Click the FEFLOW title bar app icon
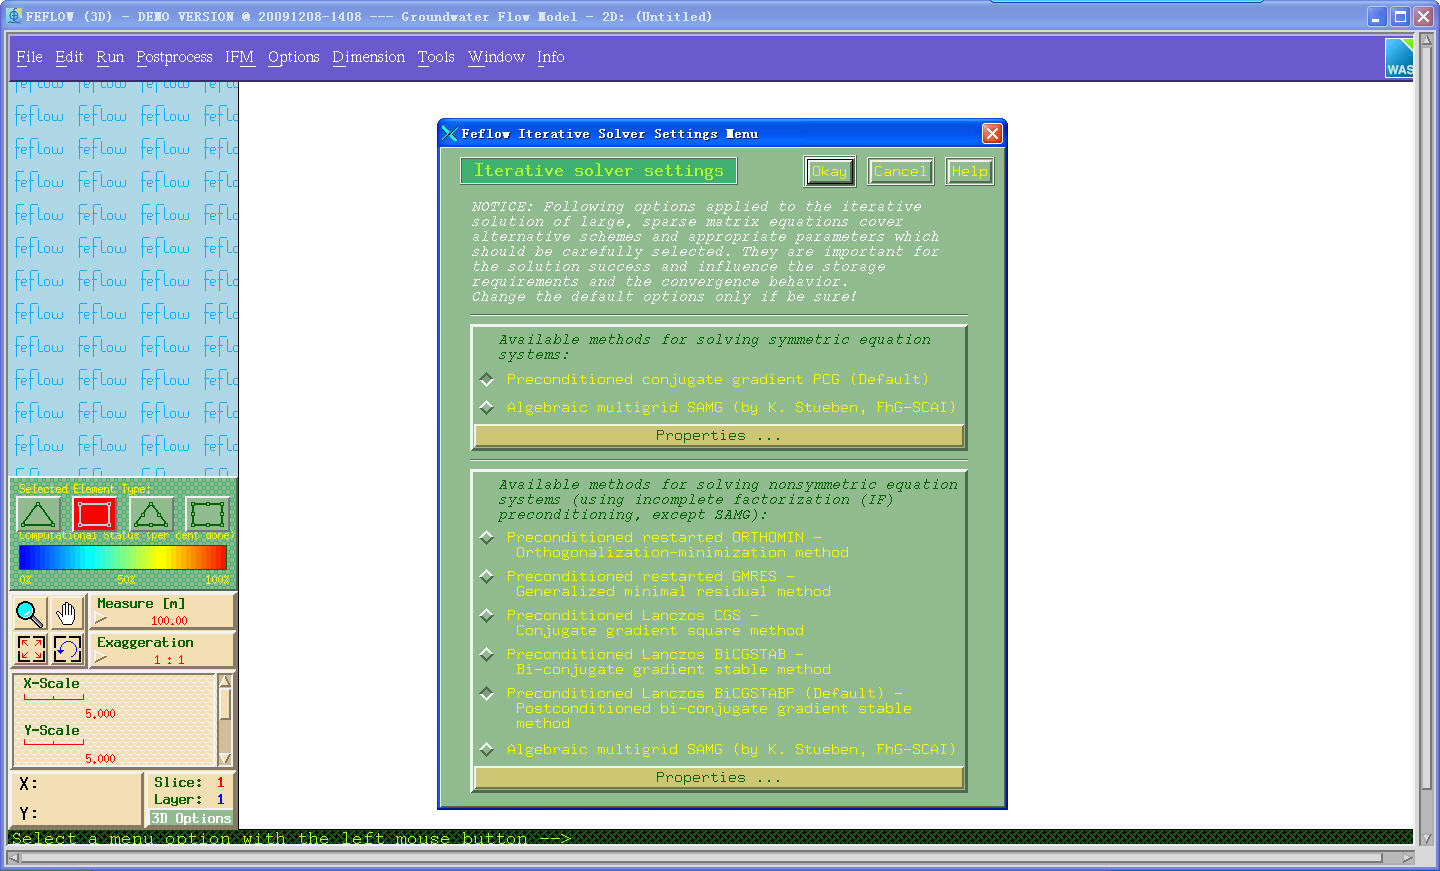The width and height of the screenshot is (1440, 871). click(14, 16)
